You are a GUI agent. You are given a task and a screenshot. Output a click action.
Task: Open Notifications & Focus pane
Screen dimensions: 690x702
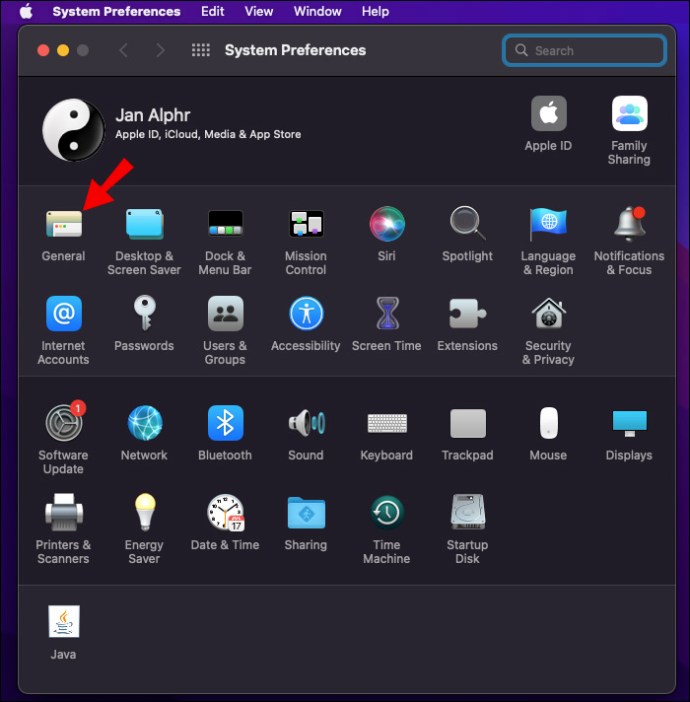[629, 224]
